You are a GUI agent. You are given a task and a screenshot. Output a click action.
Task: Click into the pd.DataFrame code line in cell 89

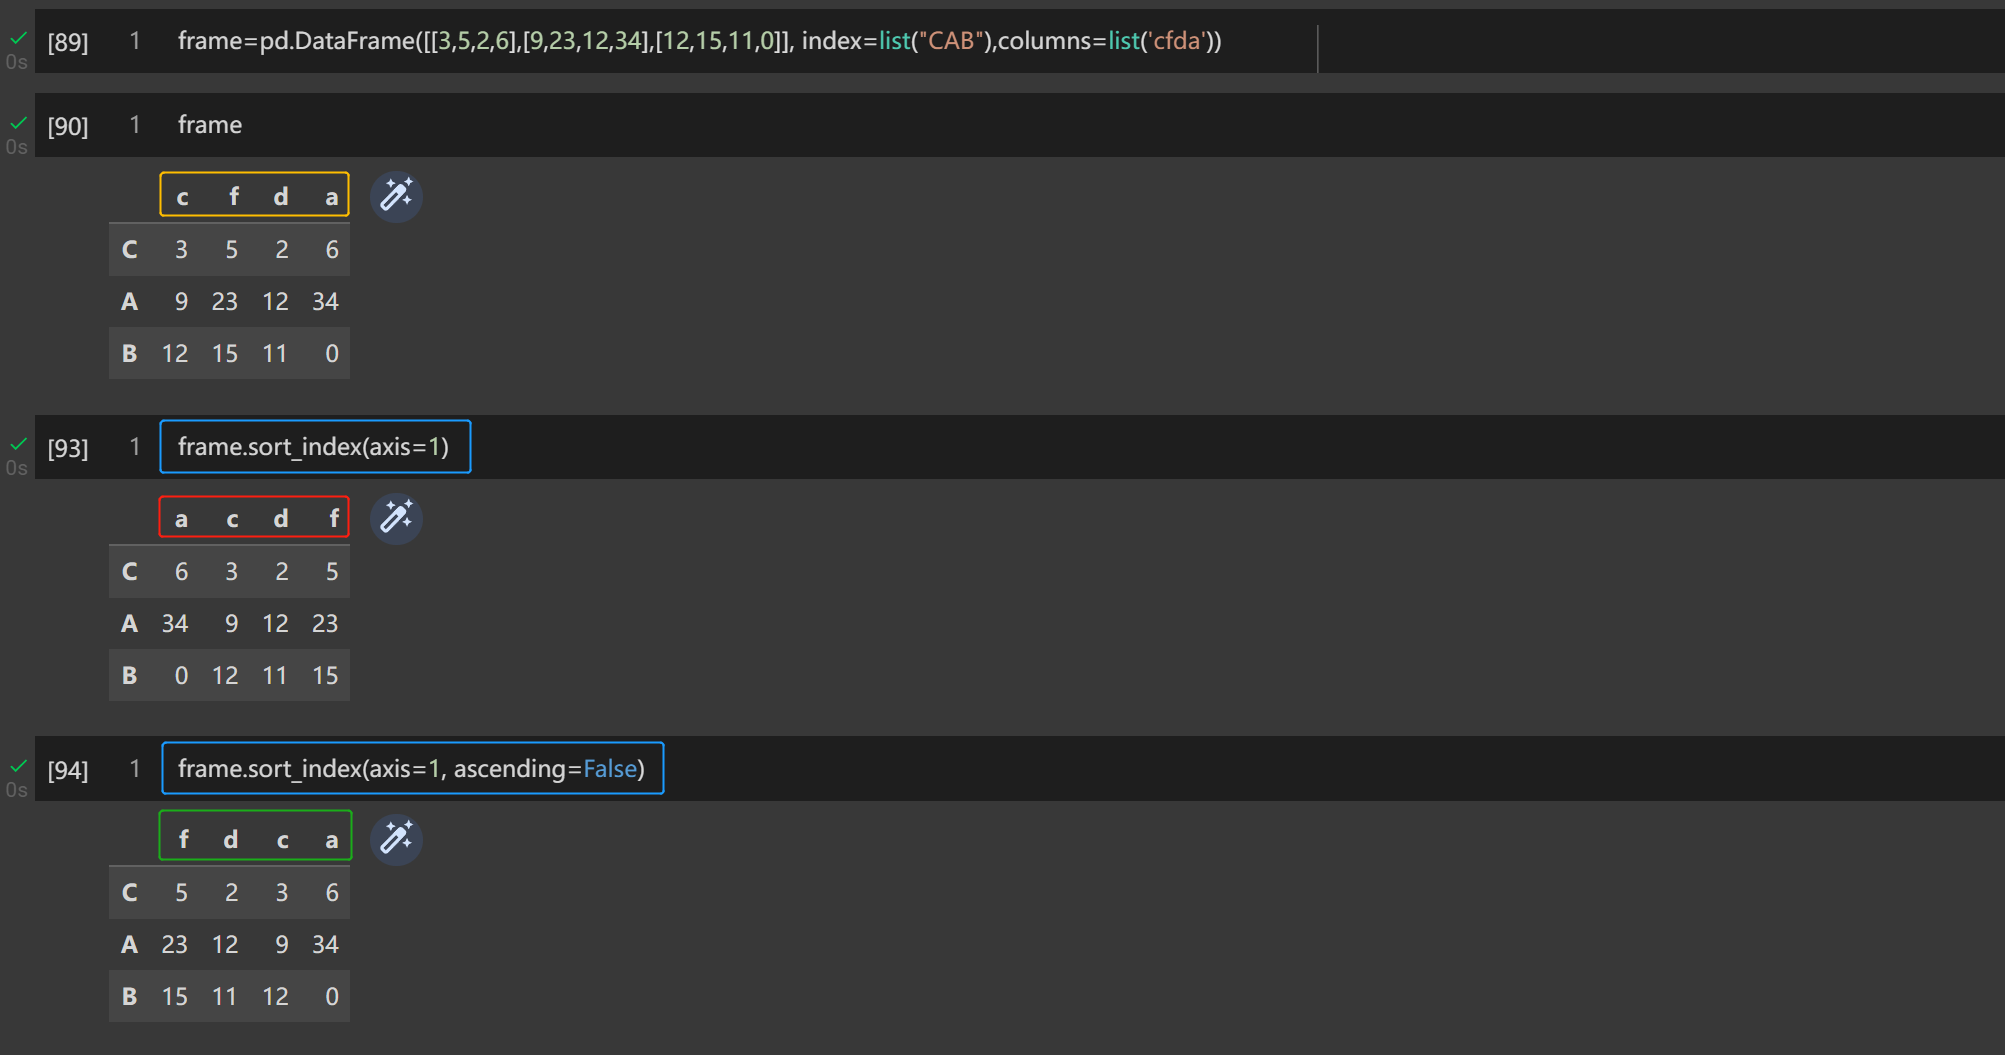point(699,41)
